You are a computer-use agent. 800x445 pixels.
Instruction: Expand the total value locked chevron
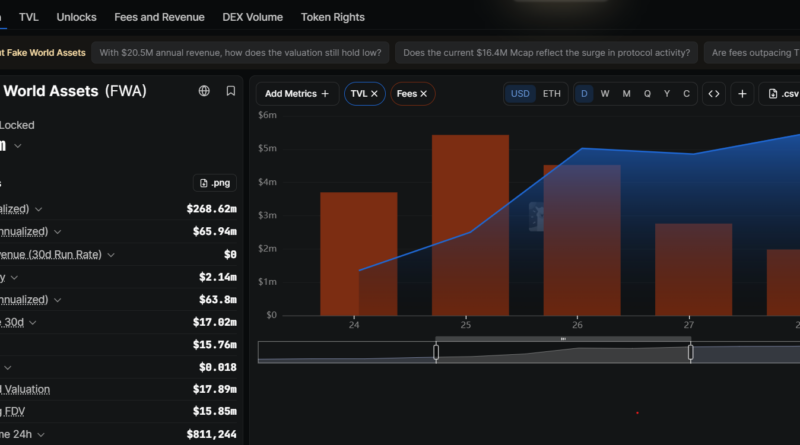[x=18, y=146]
